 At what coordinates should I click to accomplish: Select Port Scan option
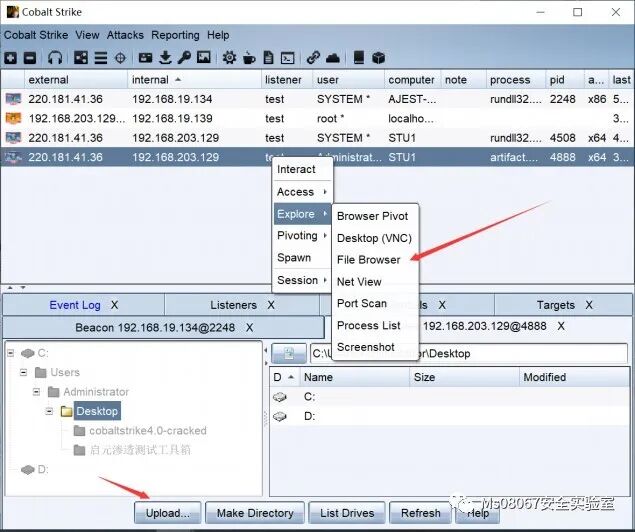375,304
